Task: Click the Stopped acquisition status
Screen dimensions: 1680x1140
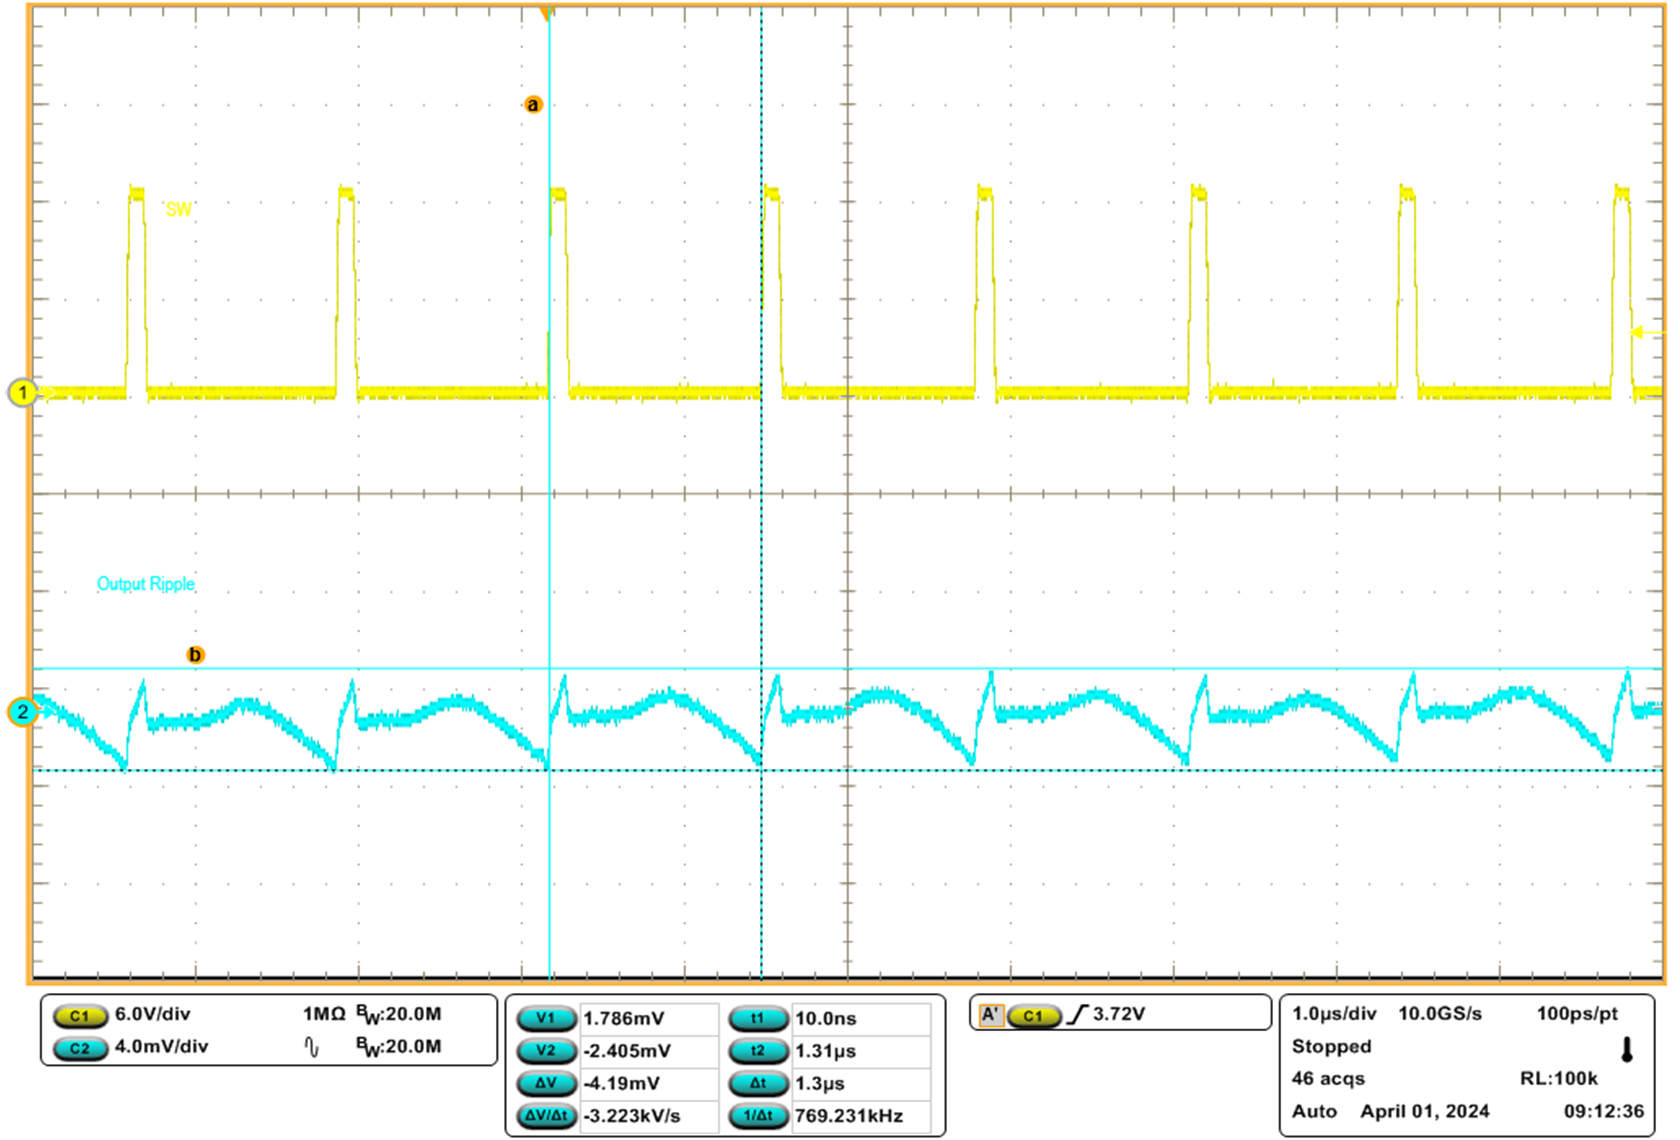Action: [x=1330, y=1046]
